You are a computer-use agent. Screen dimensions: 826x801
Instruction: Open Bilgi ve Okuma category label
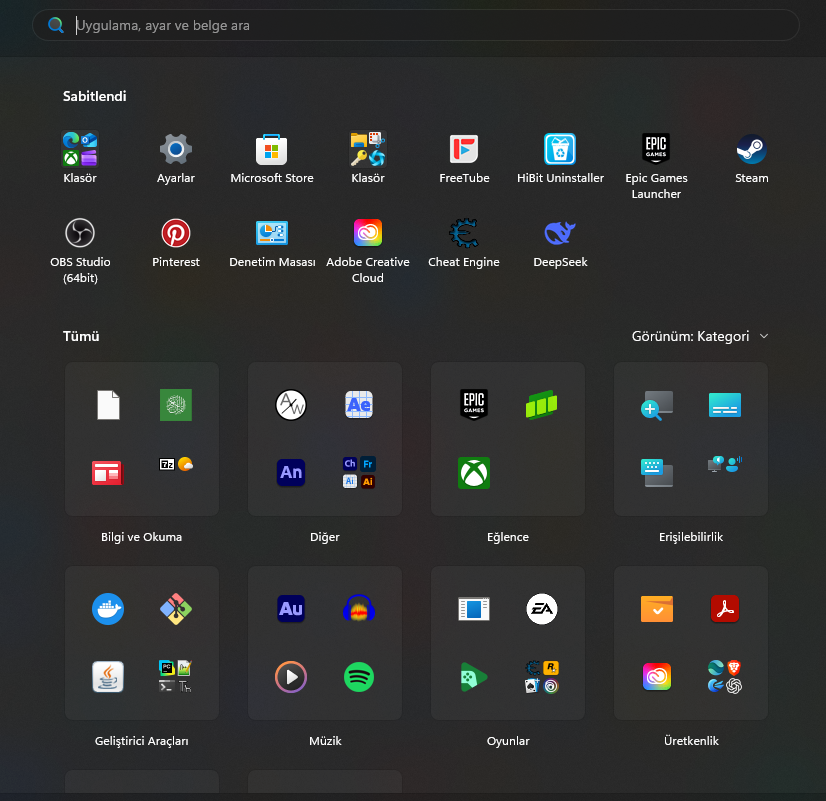tap(142, 537)
